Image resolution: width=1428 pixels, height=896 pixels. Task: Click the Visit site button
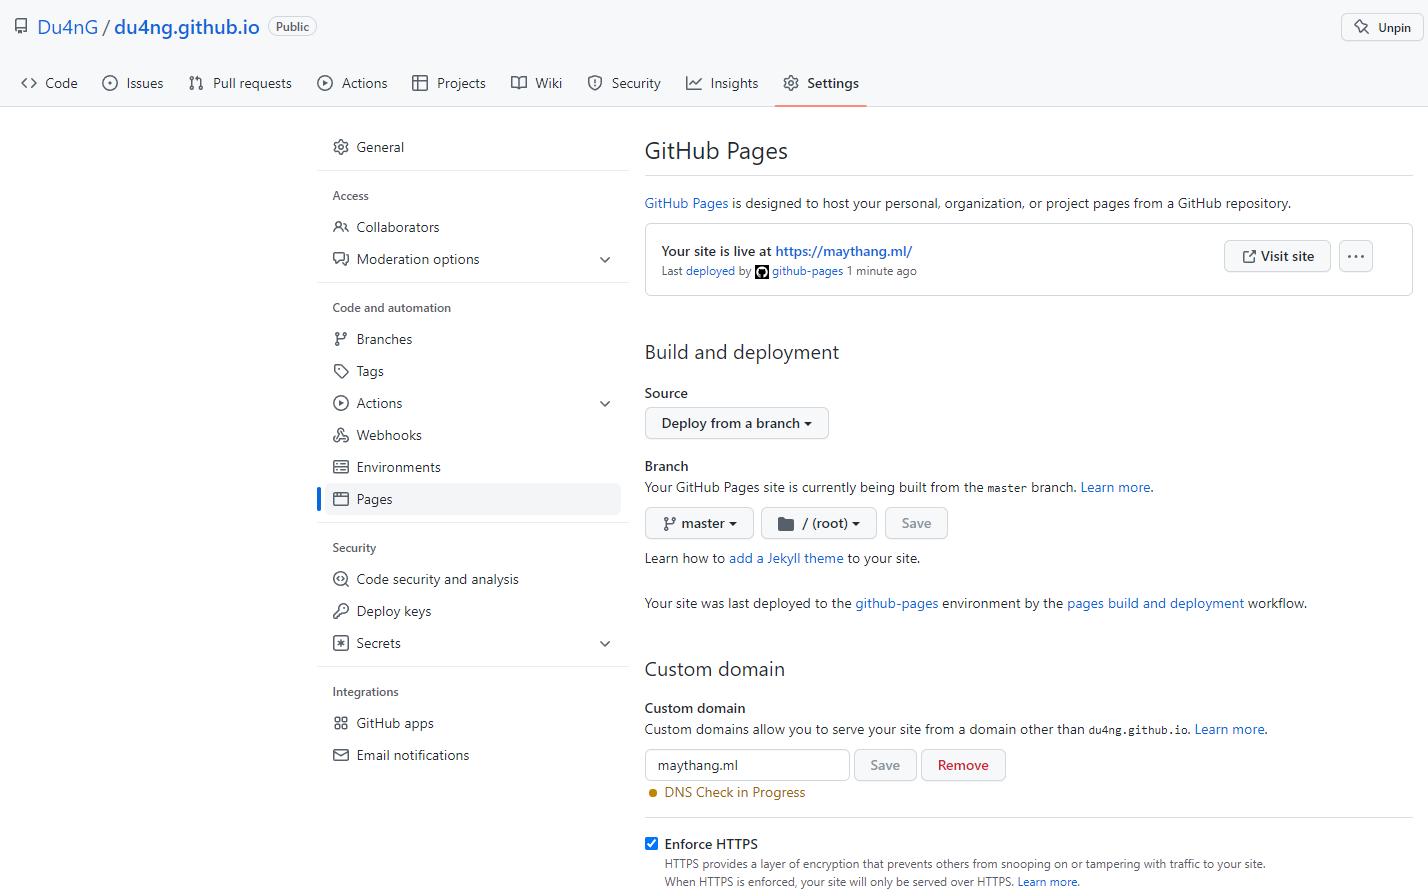coord(1277,256)
